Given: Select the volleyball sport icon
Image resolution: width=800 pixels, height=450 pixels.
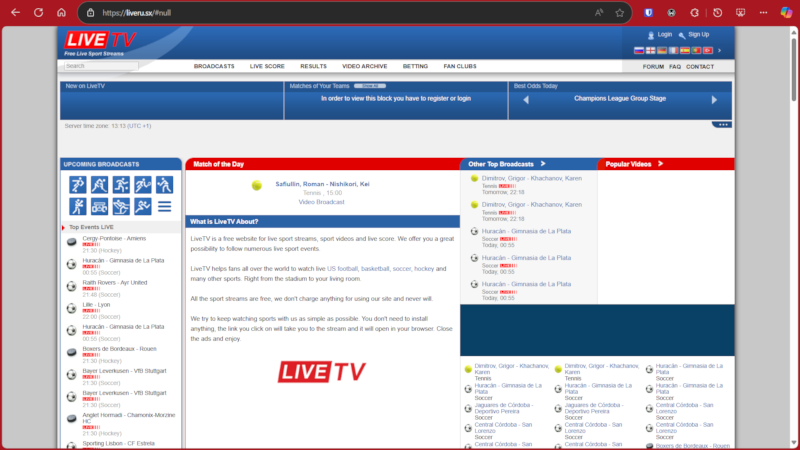Looking at the screenshot, I should 164,185.
